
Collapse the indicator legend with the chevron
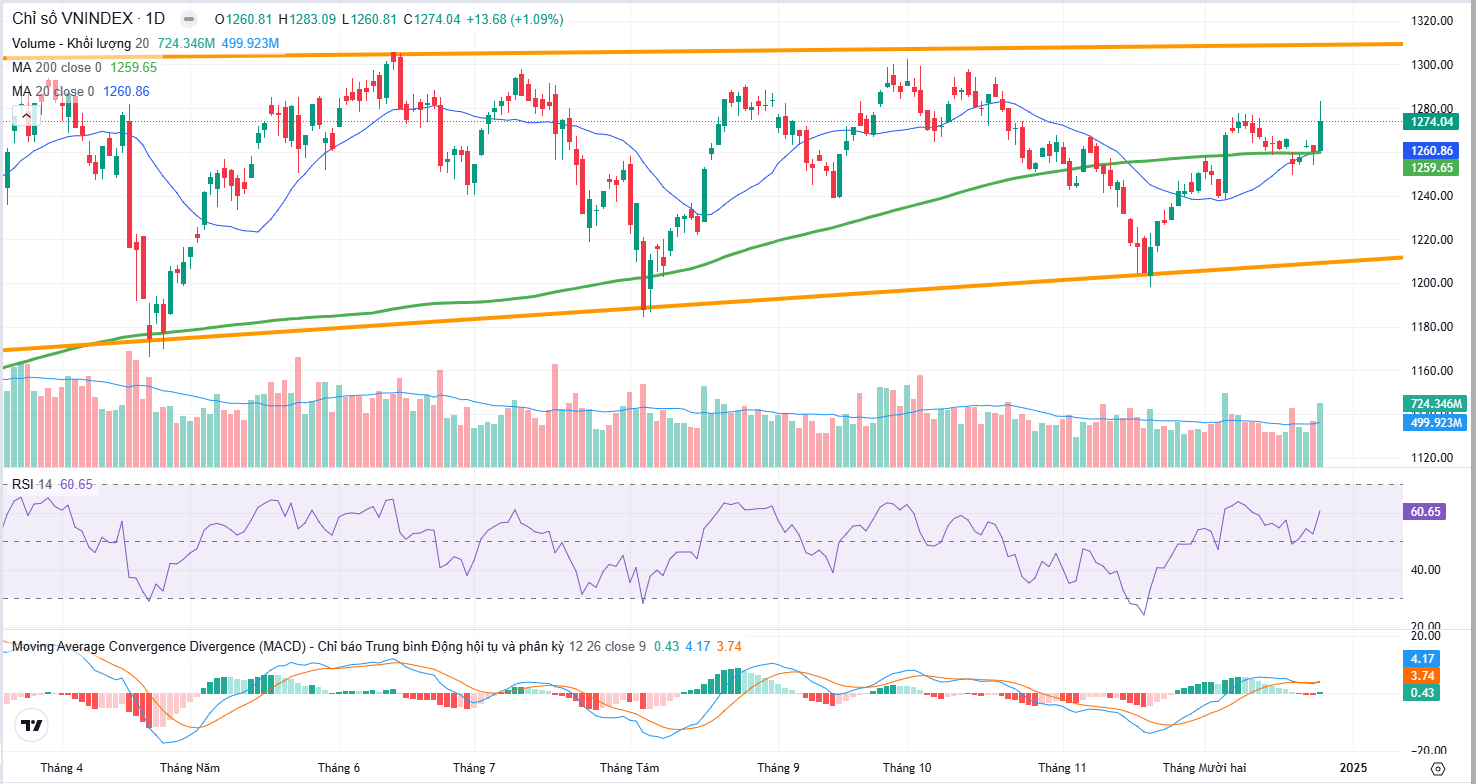pyautogui.click(x=24, y=116)
